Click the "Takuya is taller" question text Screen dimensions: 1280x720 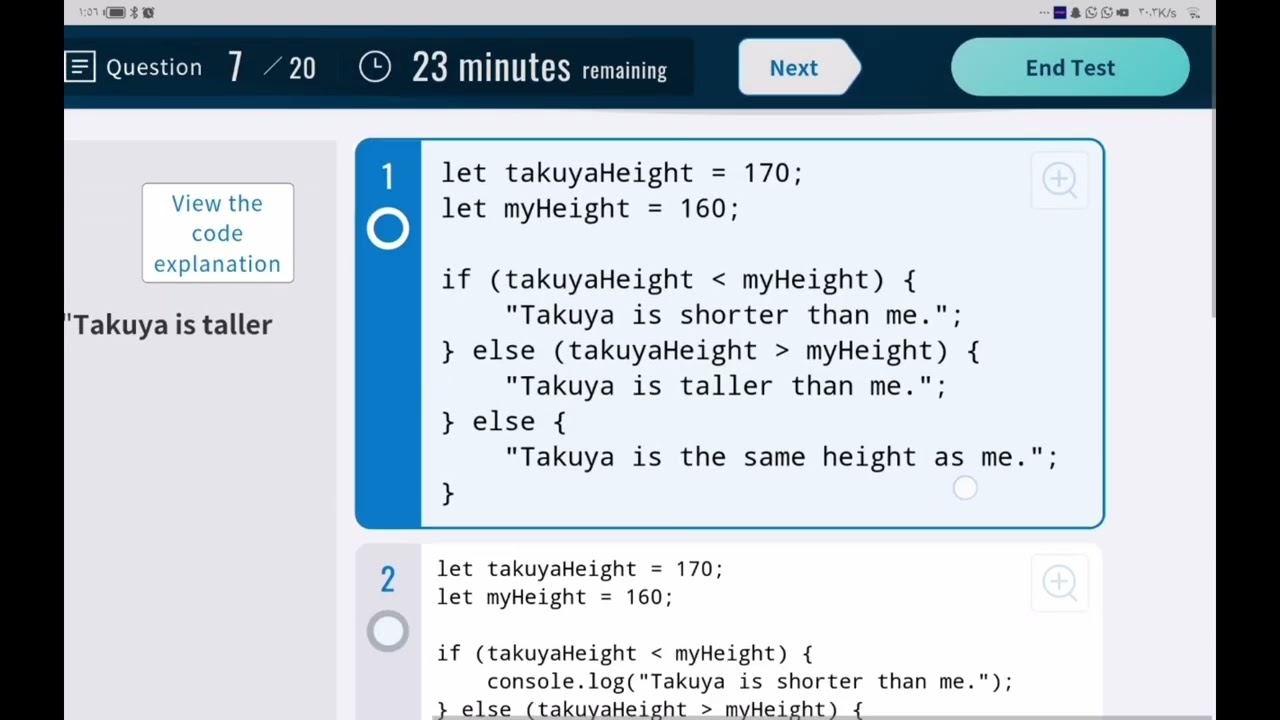pos(171,325)
